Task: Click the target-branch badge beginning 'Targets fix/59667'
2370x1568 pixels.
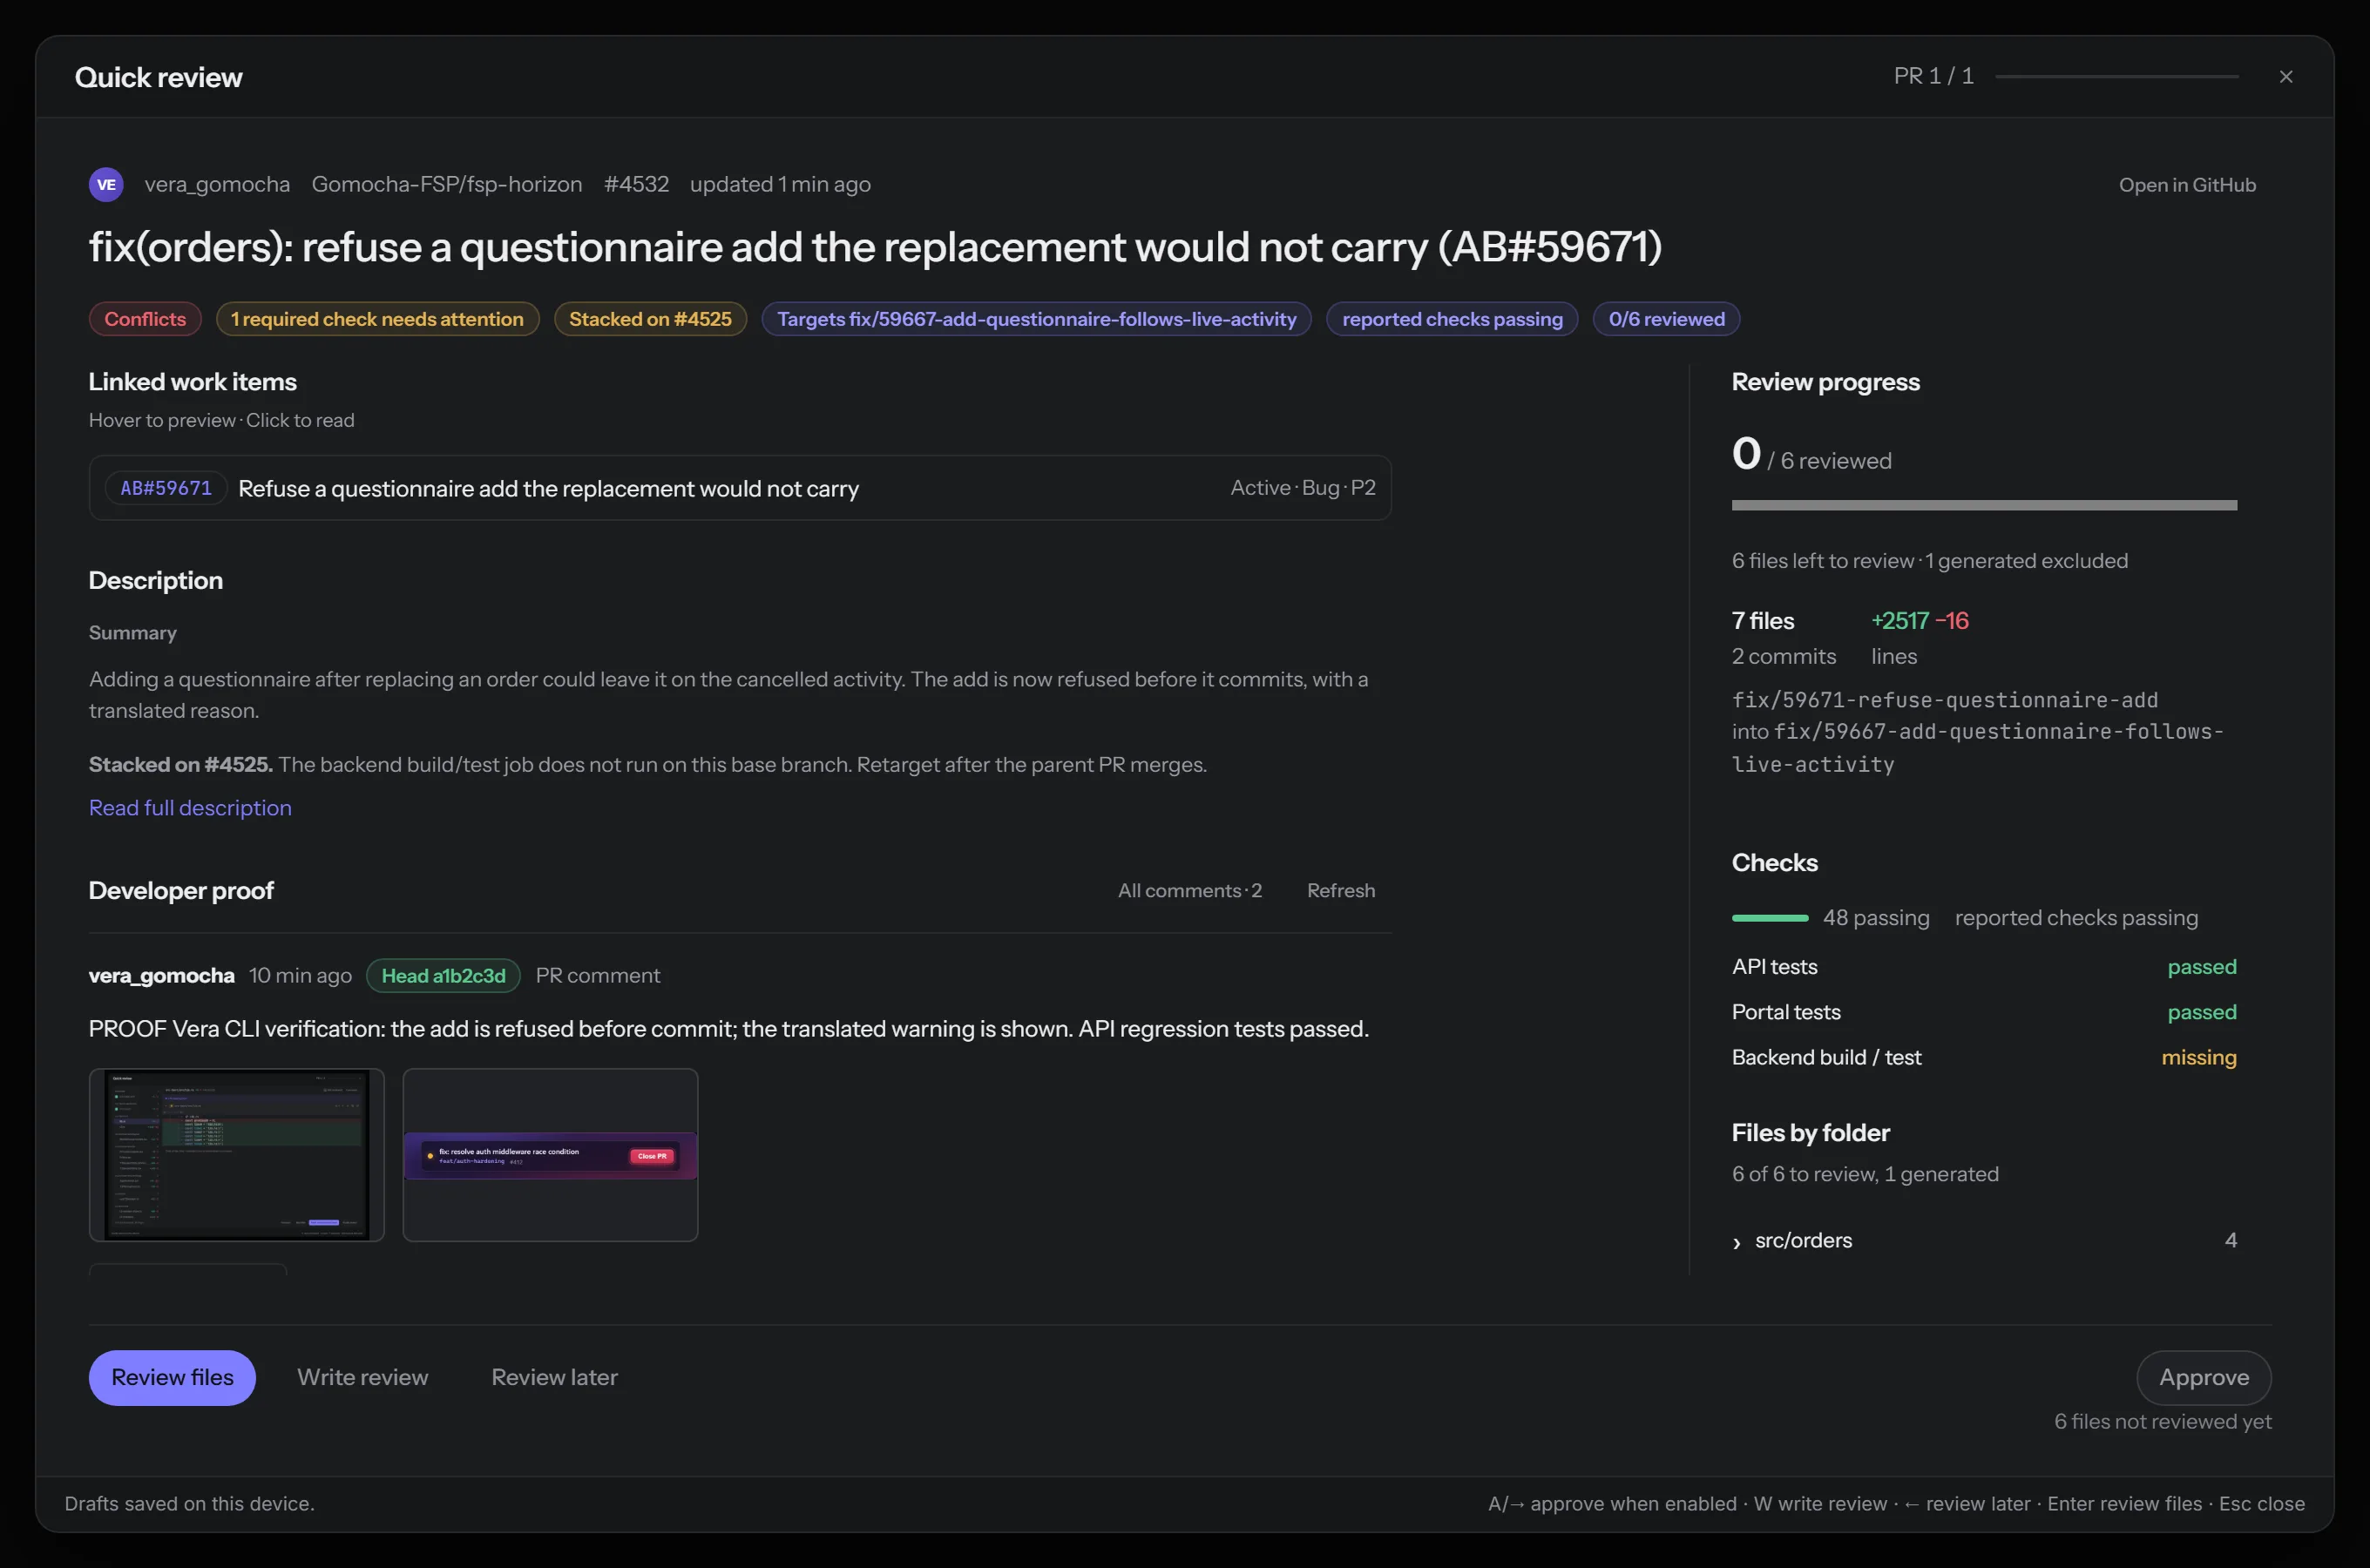Action: pyautogui.click(x=1036, y=319)
